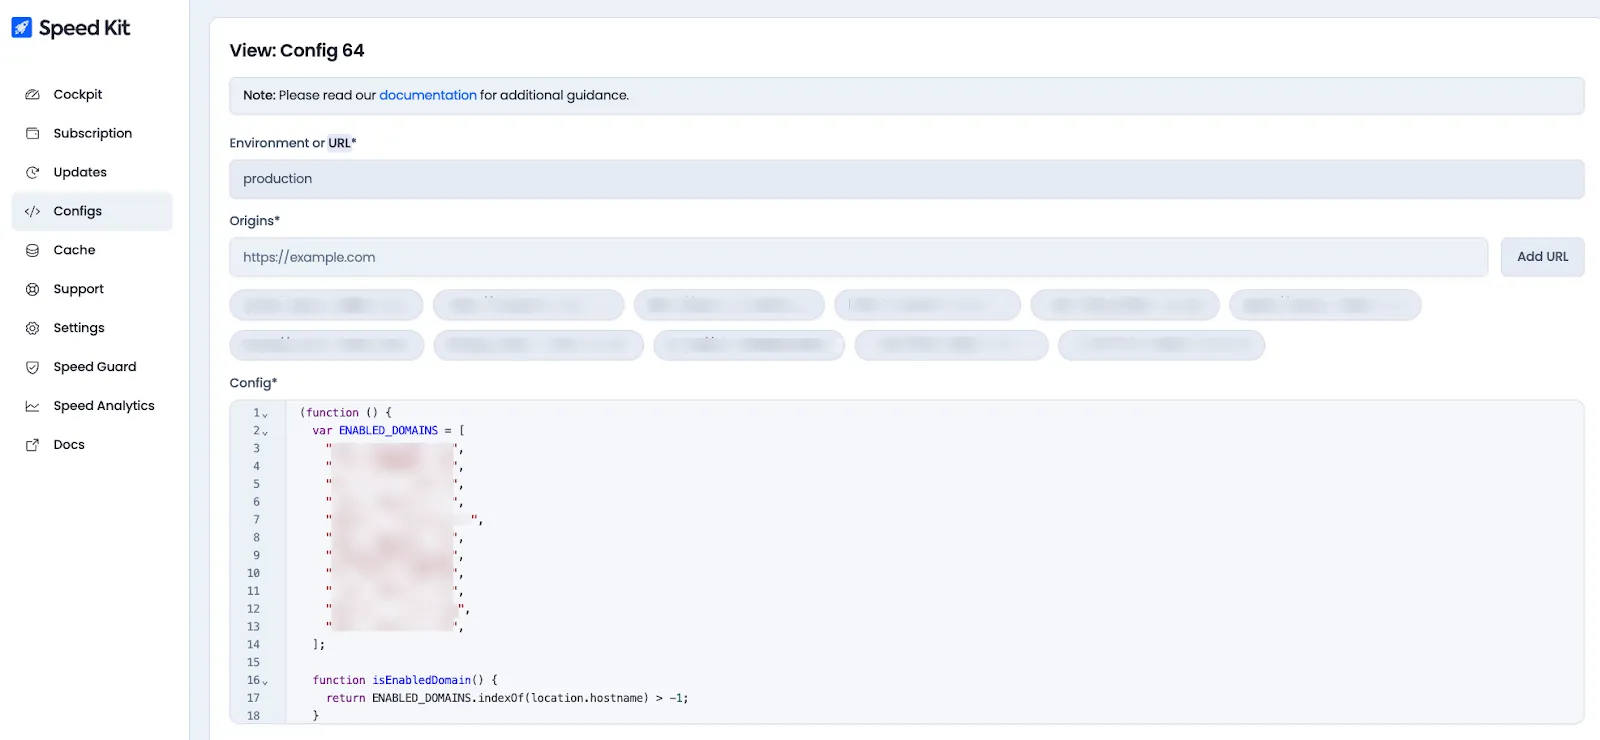This screenshot has height=740, width=1600.
Task: Open Settings from the sidebar
Action: [x=92, y=328]
